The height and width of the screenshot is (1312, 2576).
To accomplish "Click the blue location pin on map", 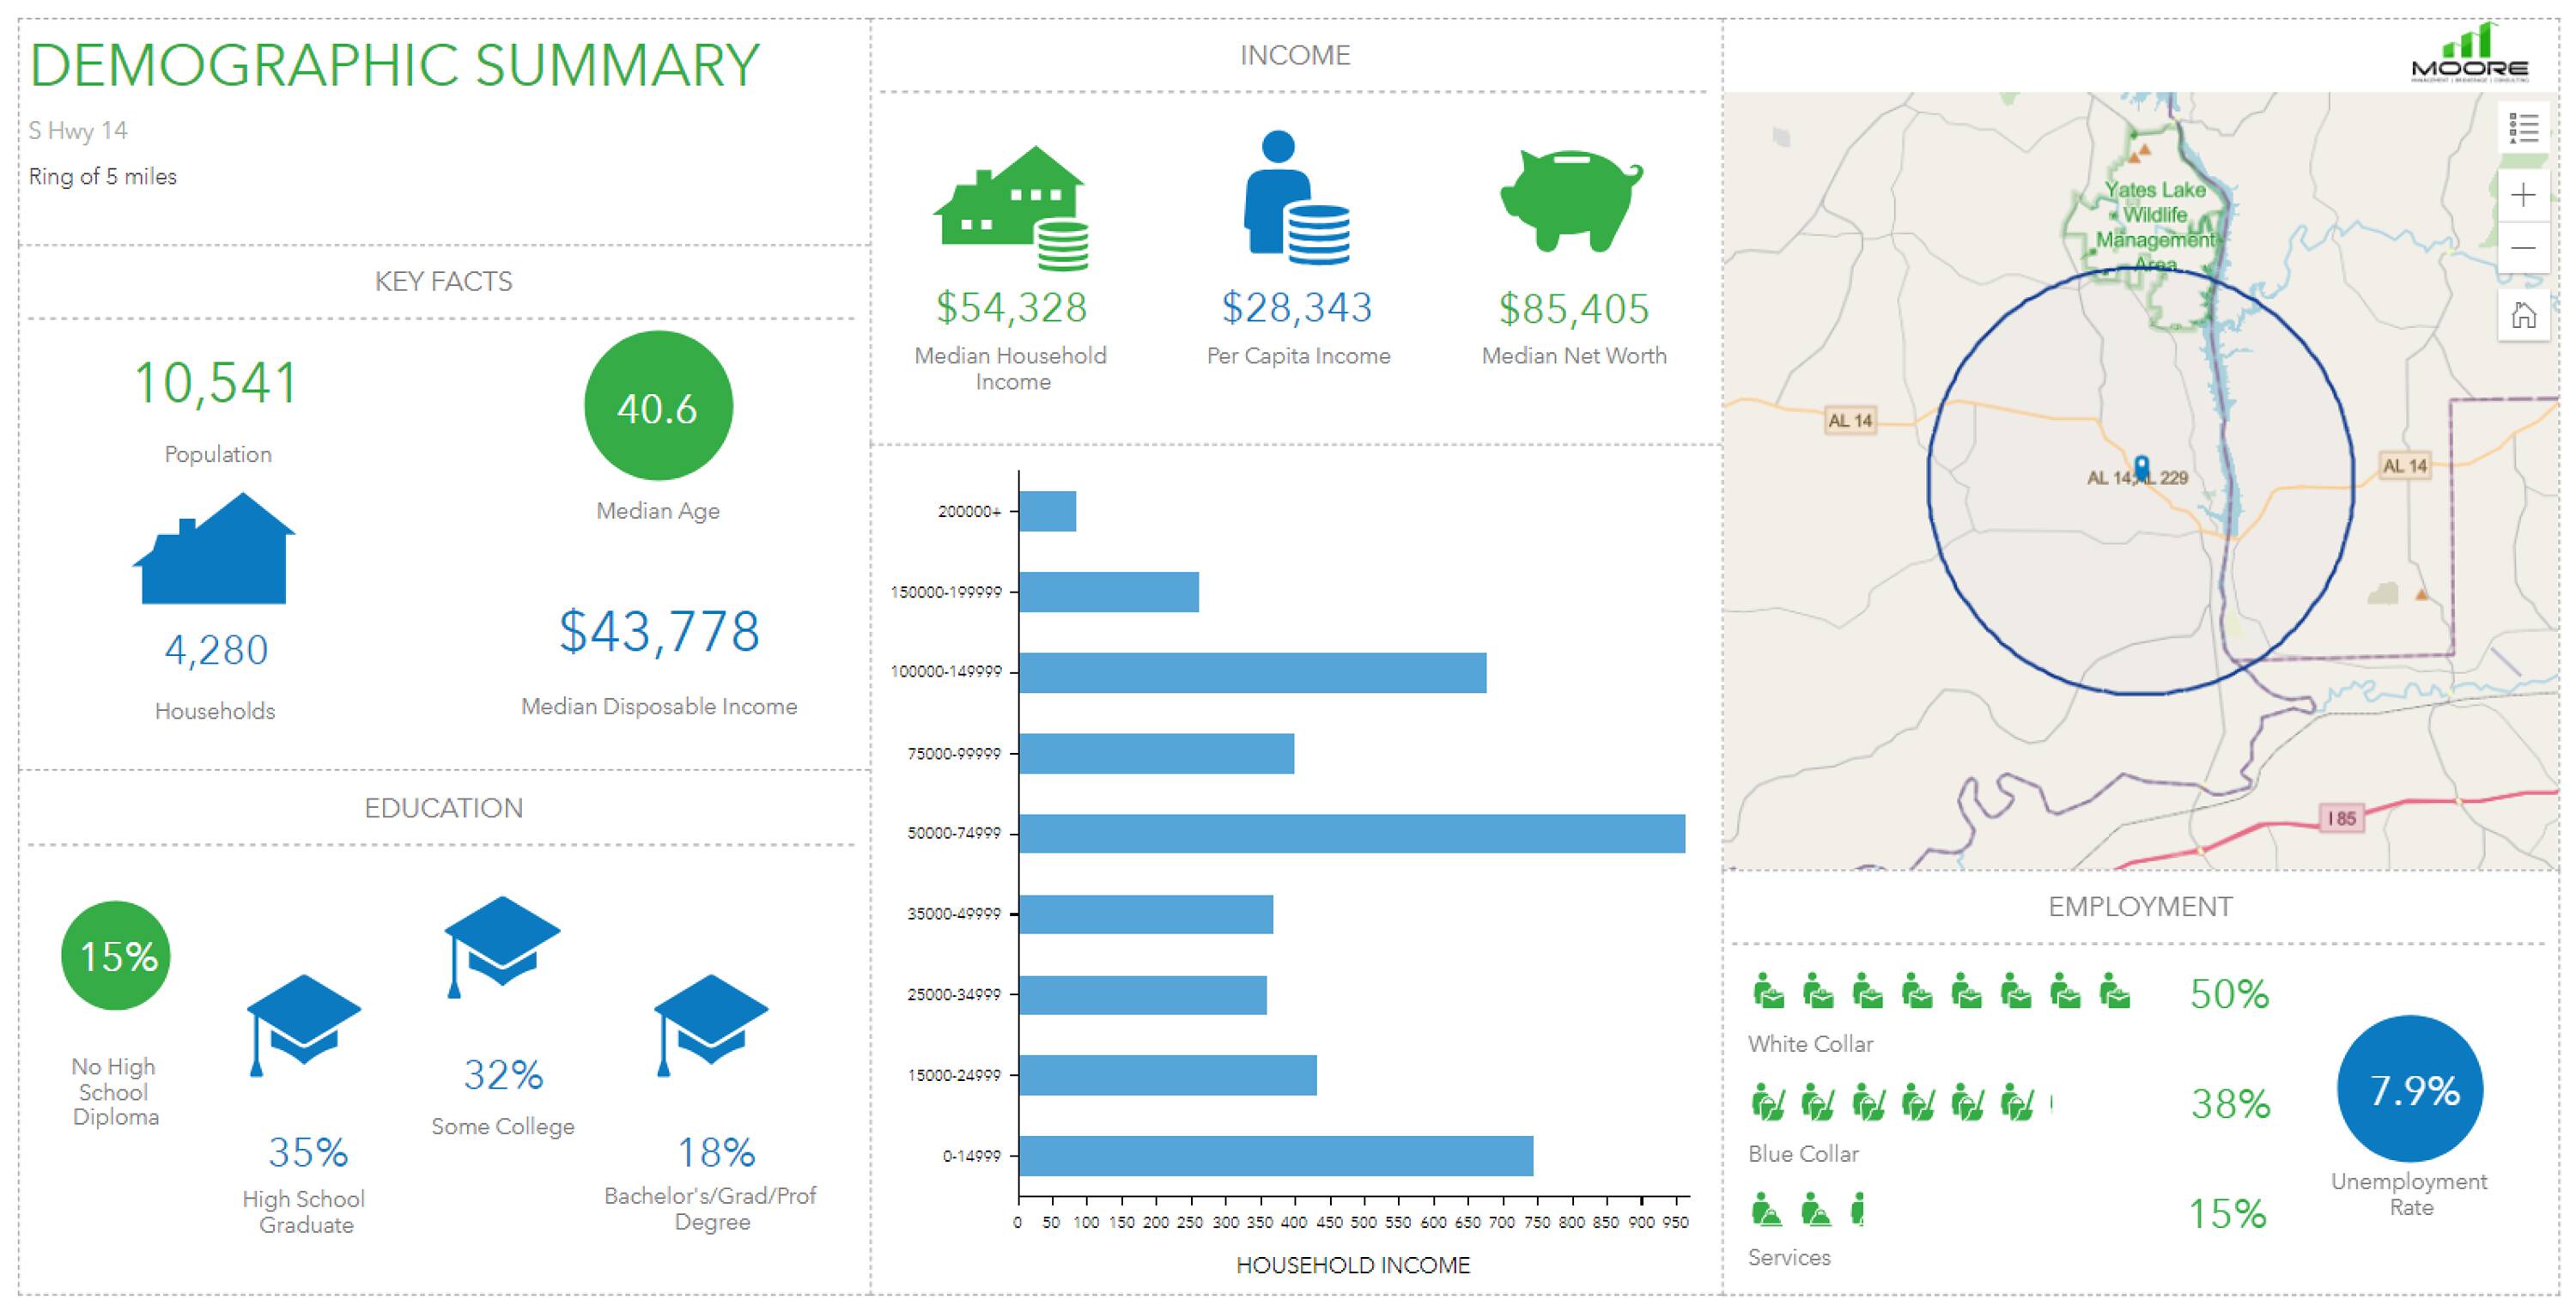I will (2141, 466).
